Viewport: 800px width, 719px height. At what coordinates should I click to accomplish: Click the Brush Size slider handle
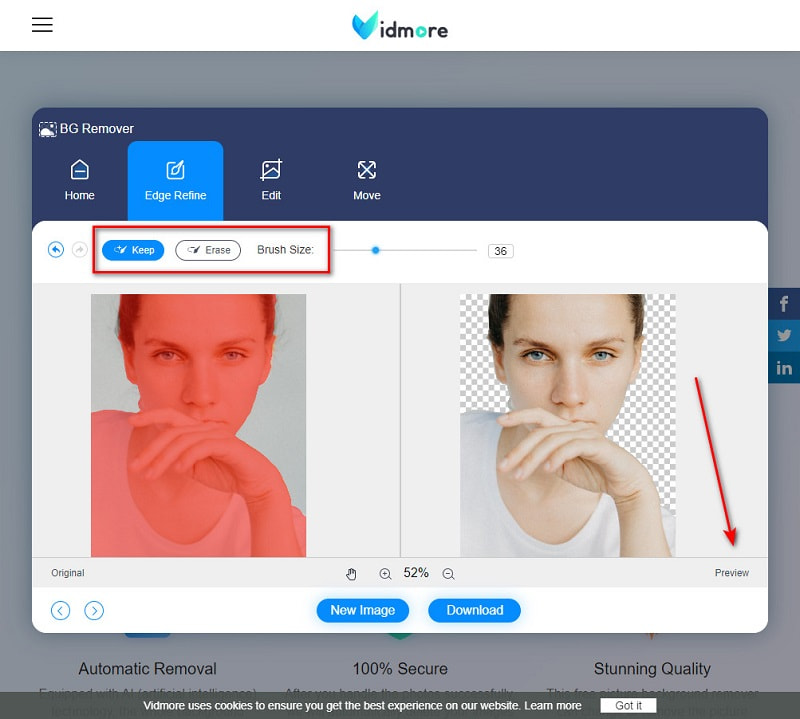tap(376, 250)
